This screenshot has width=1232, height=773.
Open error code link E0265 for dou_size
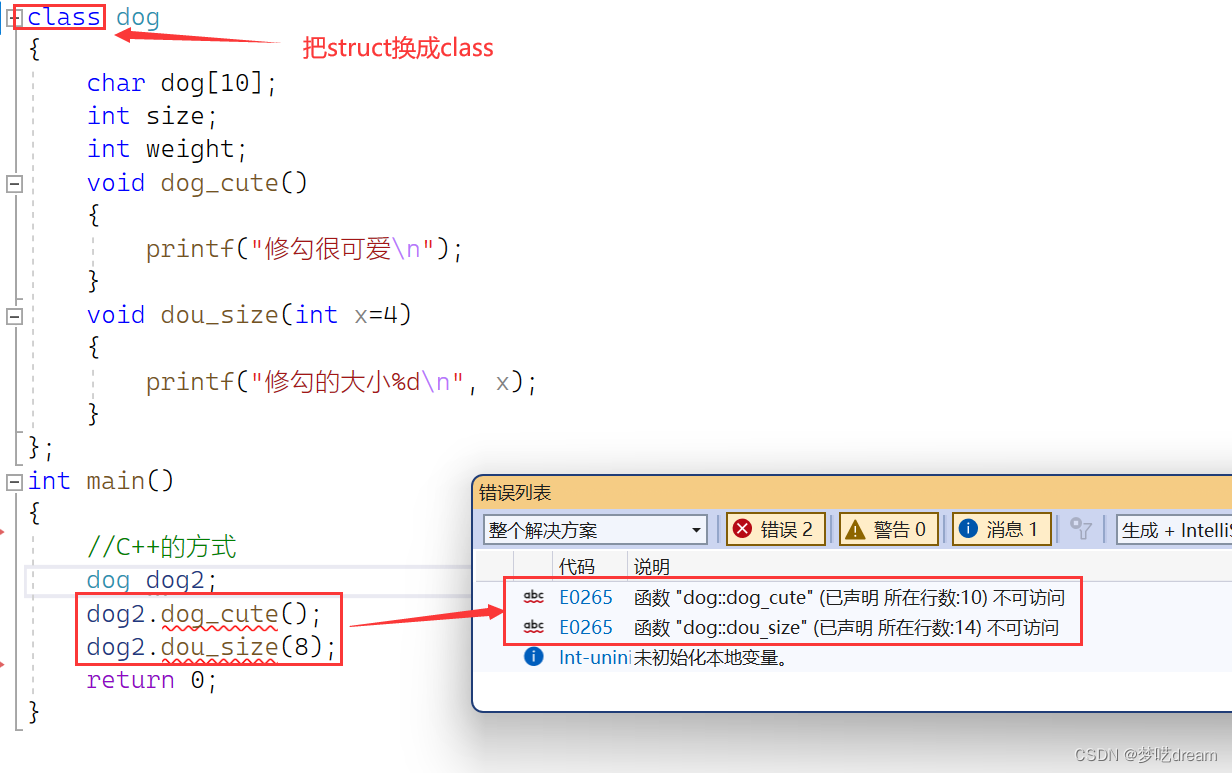point(585,628)
